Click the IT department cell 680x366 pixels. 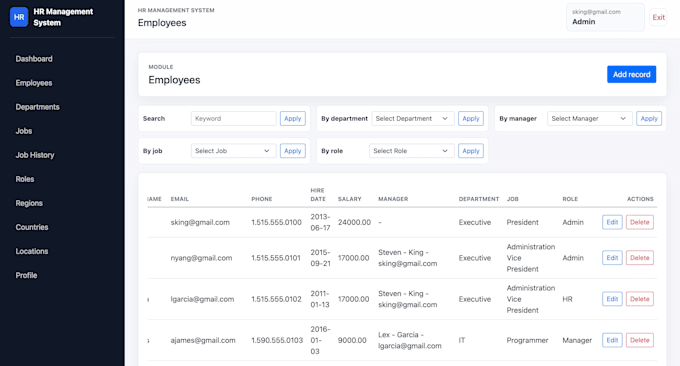click(462, 340)
